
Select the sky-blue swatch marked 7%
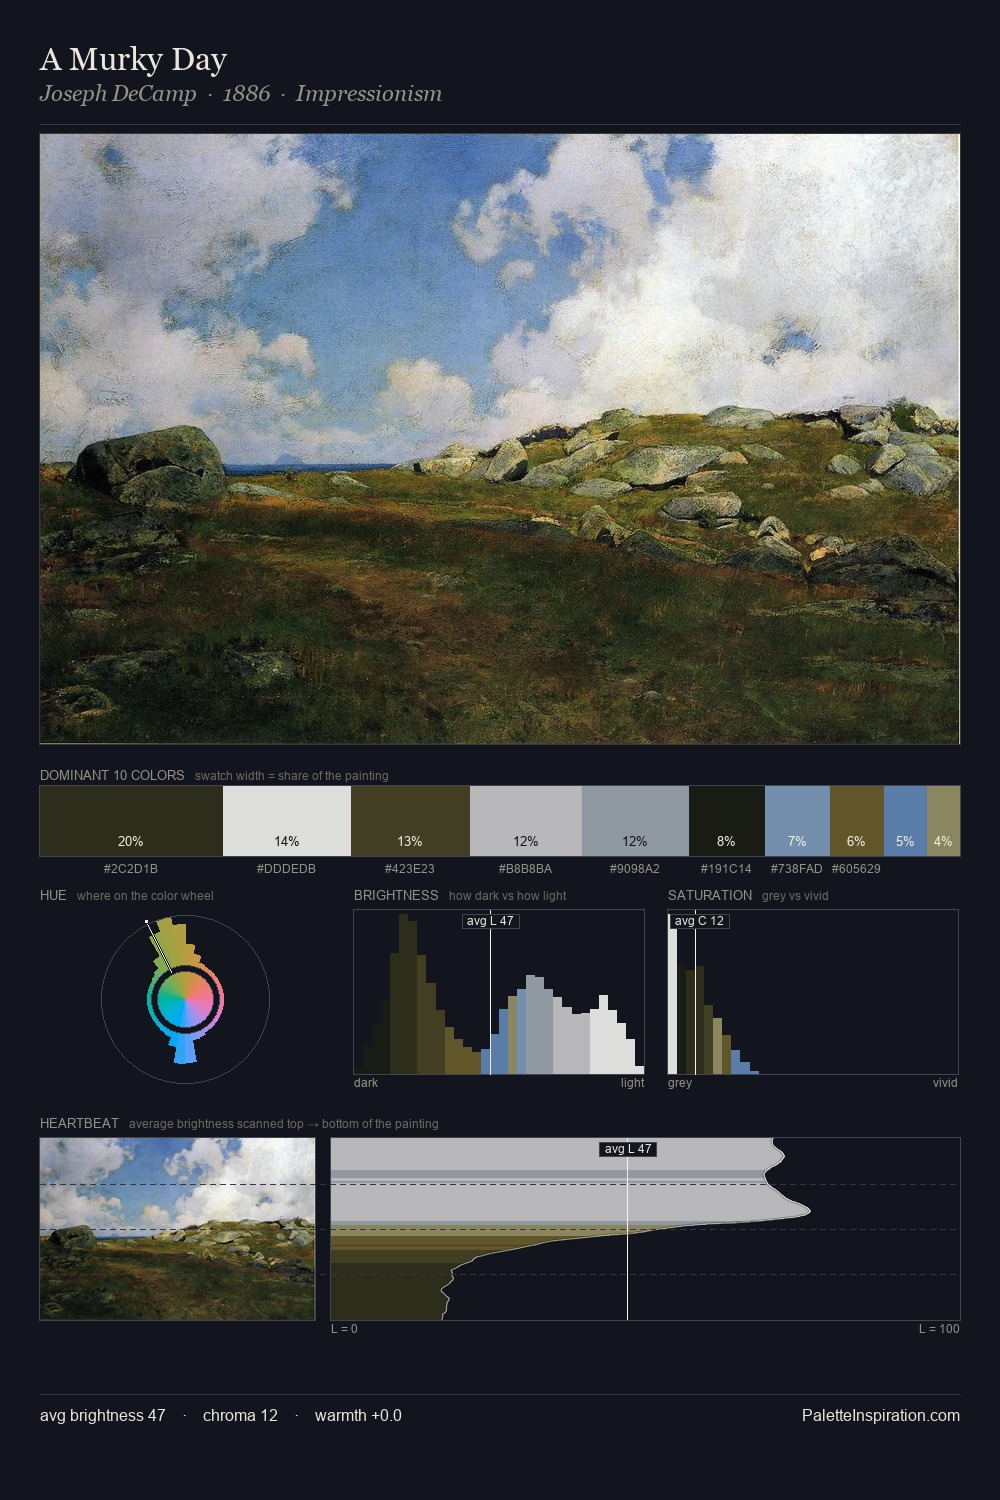pos(797,821)
